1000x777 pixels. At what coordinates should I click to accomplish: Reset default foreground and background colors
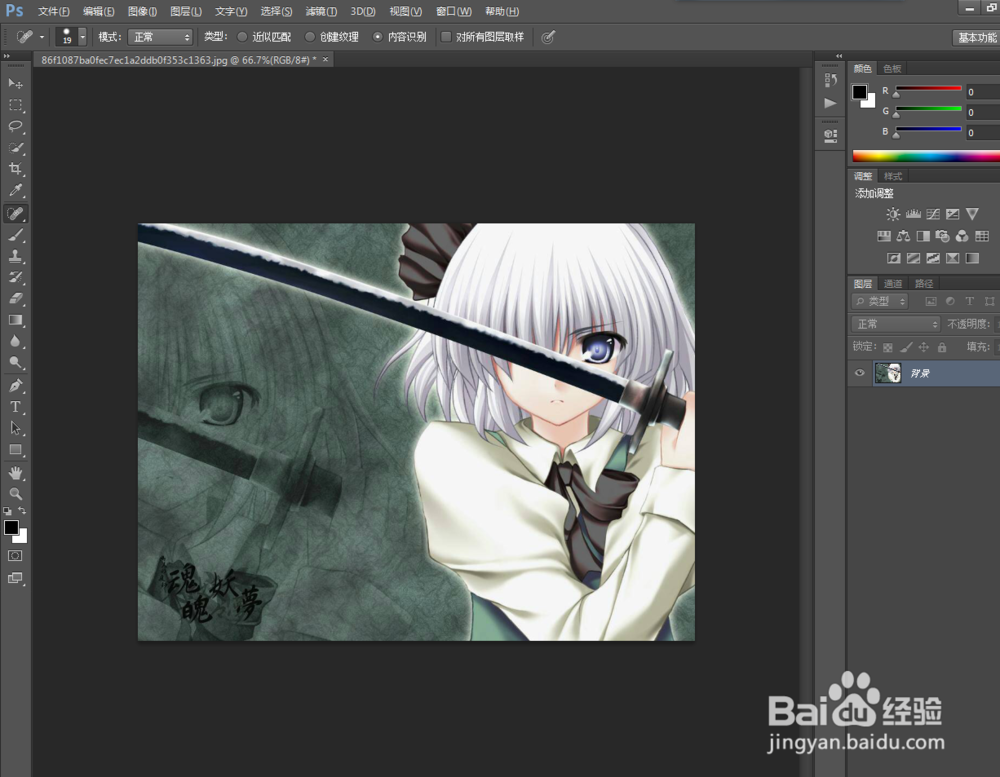coord(7,511)
